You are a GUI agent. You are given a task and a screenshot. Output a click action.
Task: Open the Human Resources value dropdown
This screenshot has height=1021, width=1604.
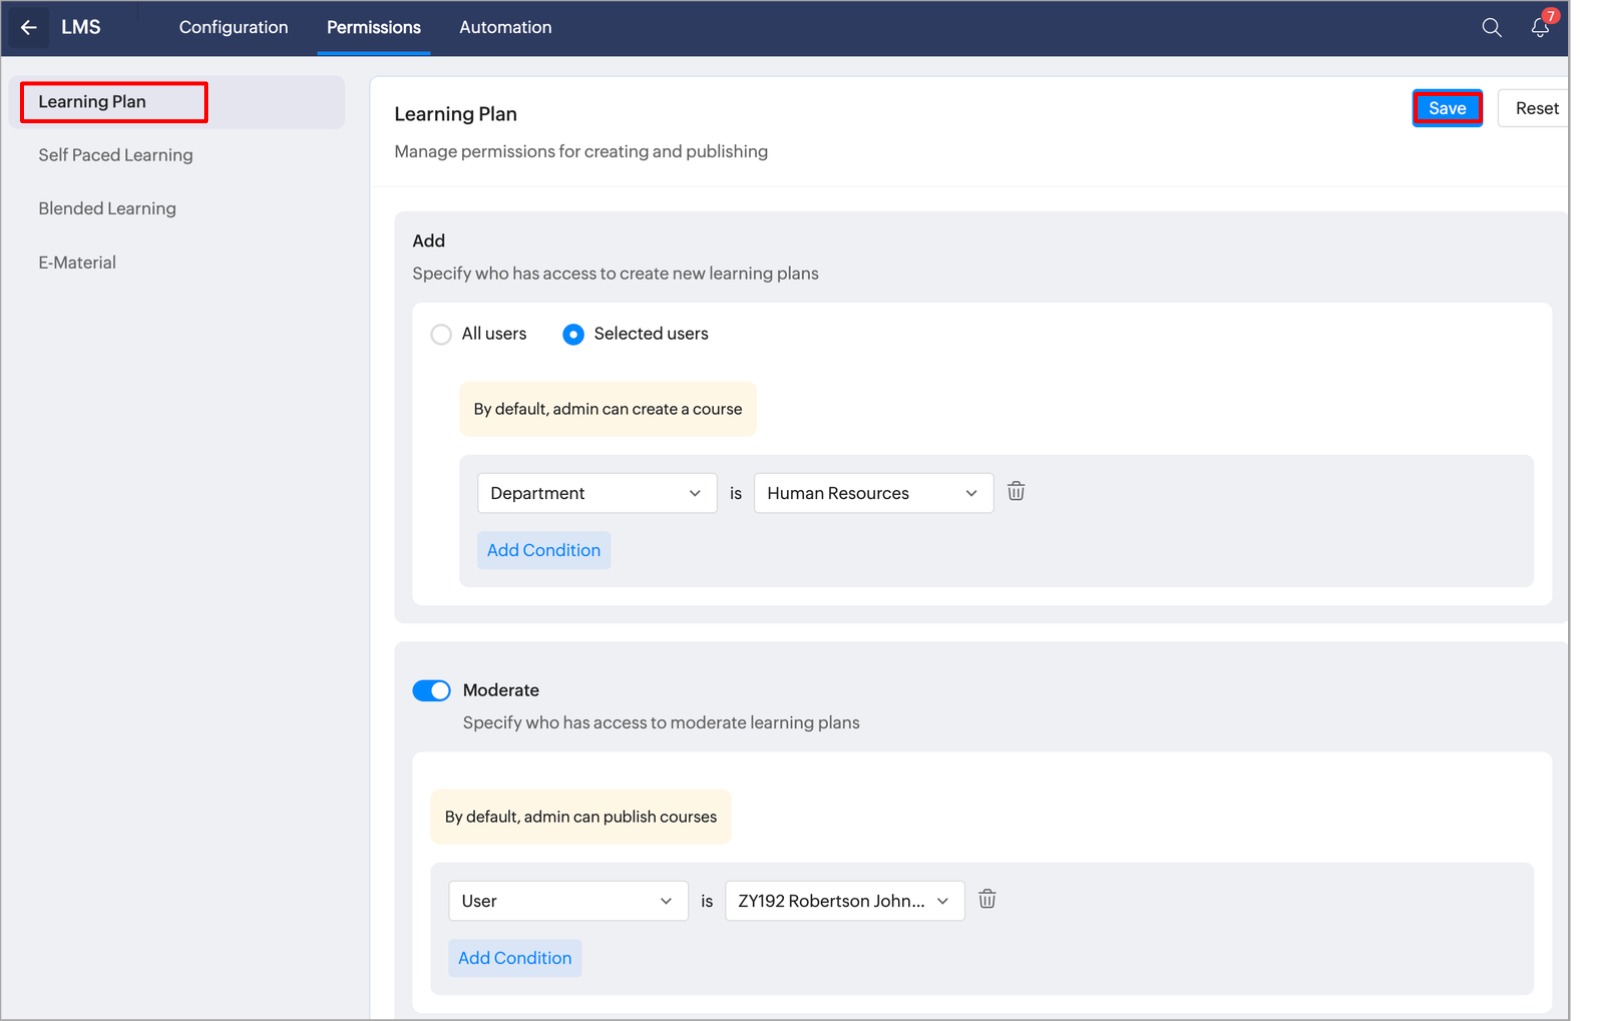tap(873, 493)
